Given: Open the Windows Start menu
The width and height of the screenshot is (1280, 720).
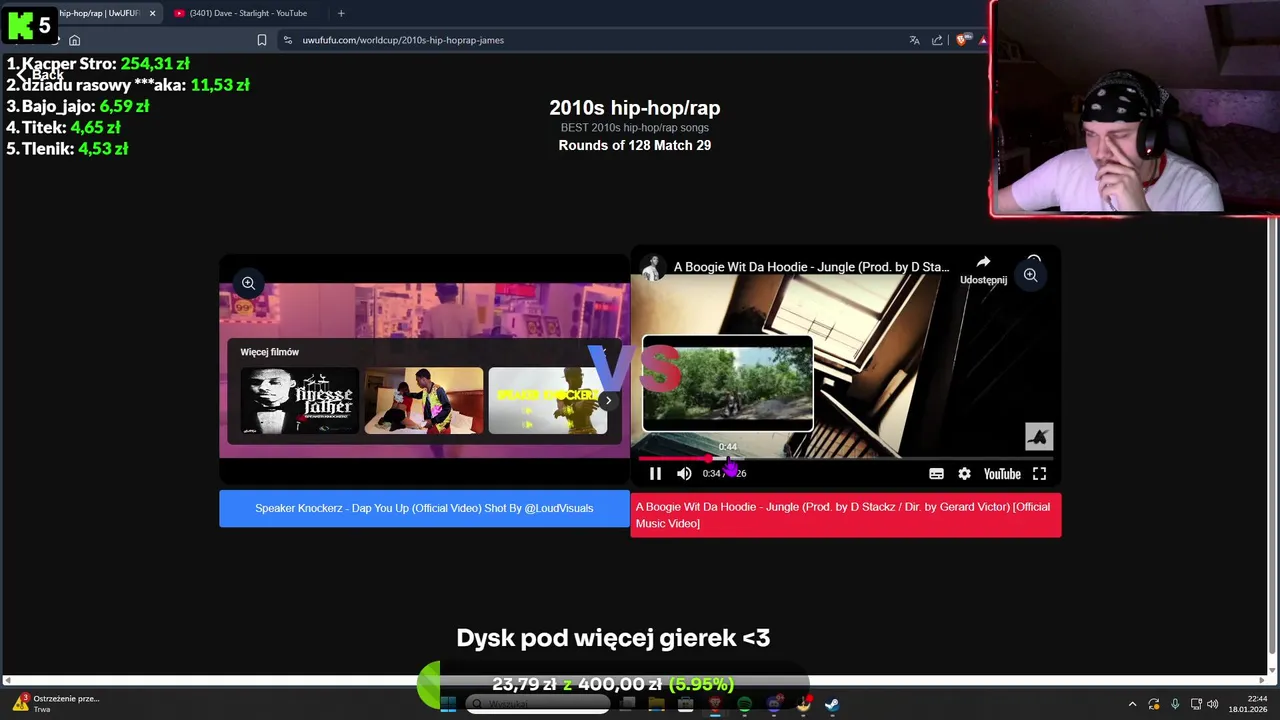Looking at the screenshot, I should pyautogui.click(x=448, y=704).
